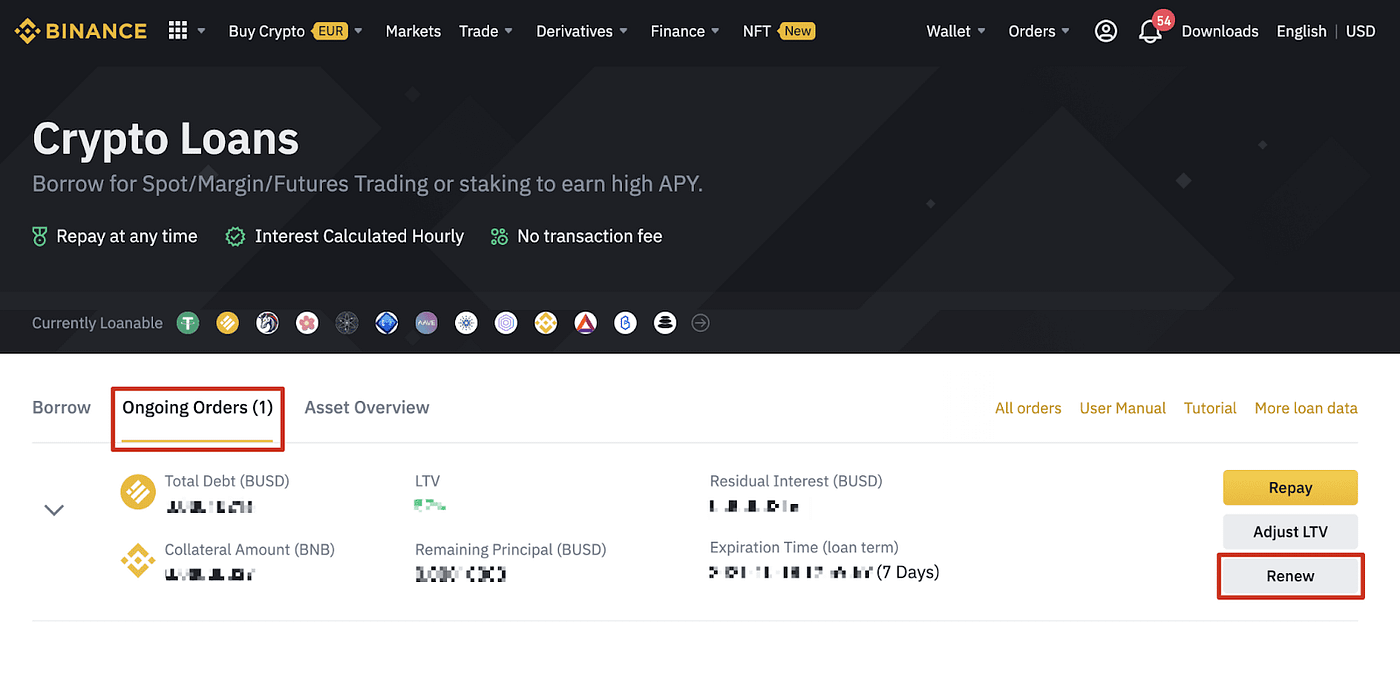
Task: Open the More loan data link
Action: pyautogui.click(x=1306, y=408)
